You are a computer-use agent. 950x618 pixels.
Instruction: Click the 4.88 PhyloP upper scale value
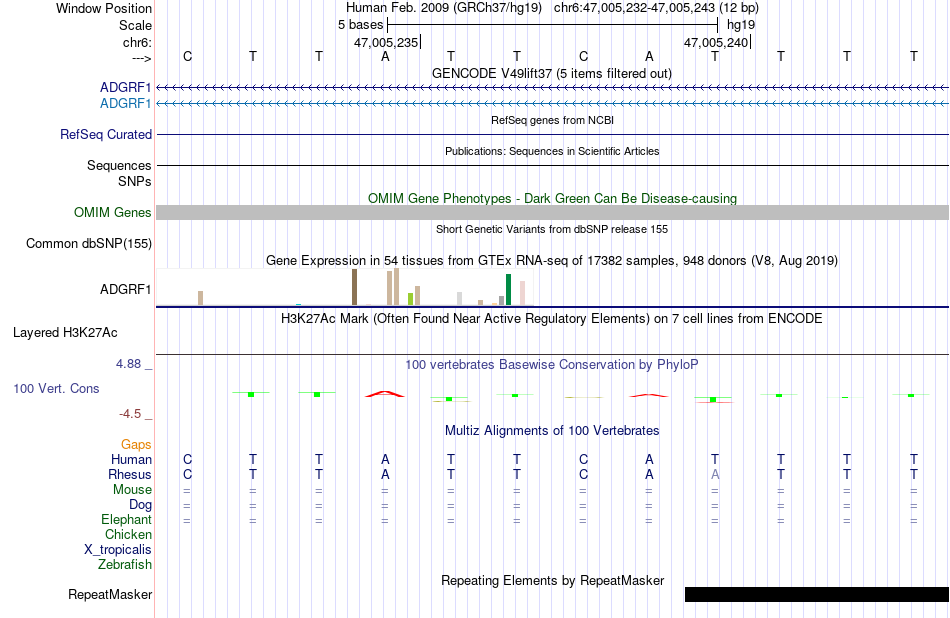[x=128, y=364]
